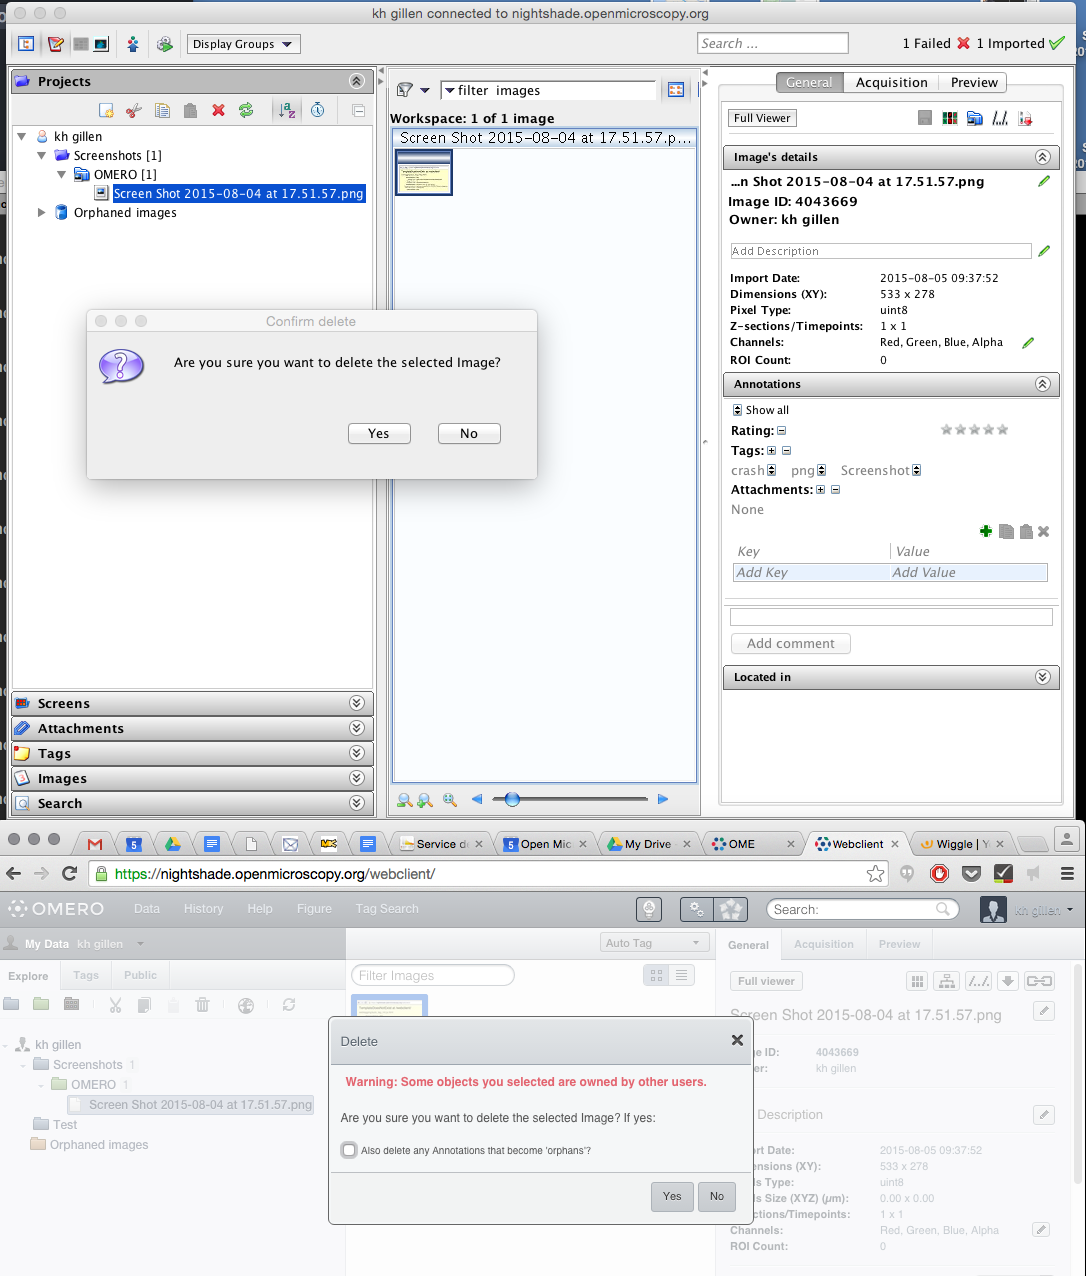Viewport: 1086px width, 1276px height.
Task: Click the thumbnail zoom slider handle
Action: [x=512, y=799]
